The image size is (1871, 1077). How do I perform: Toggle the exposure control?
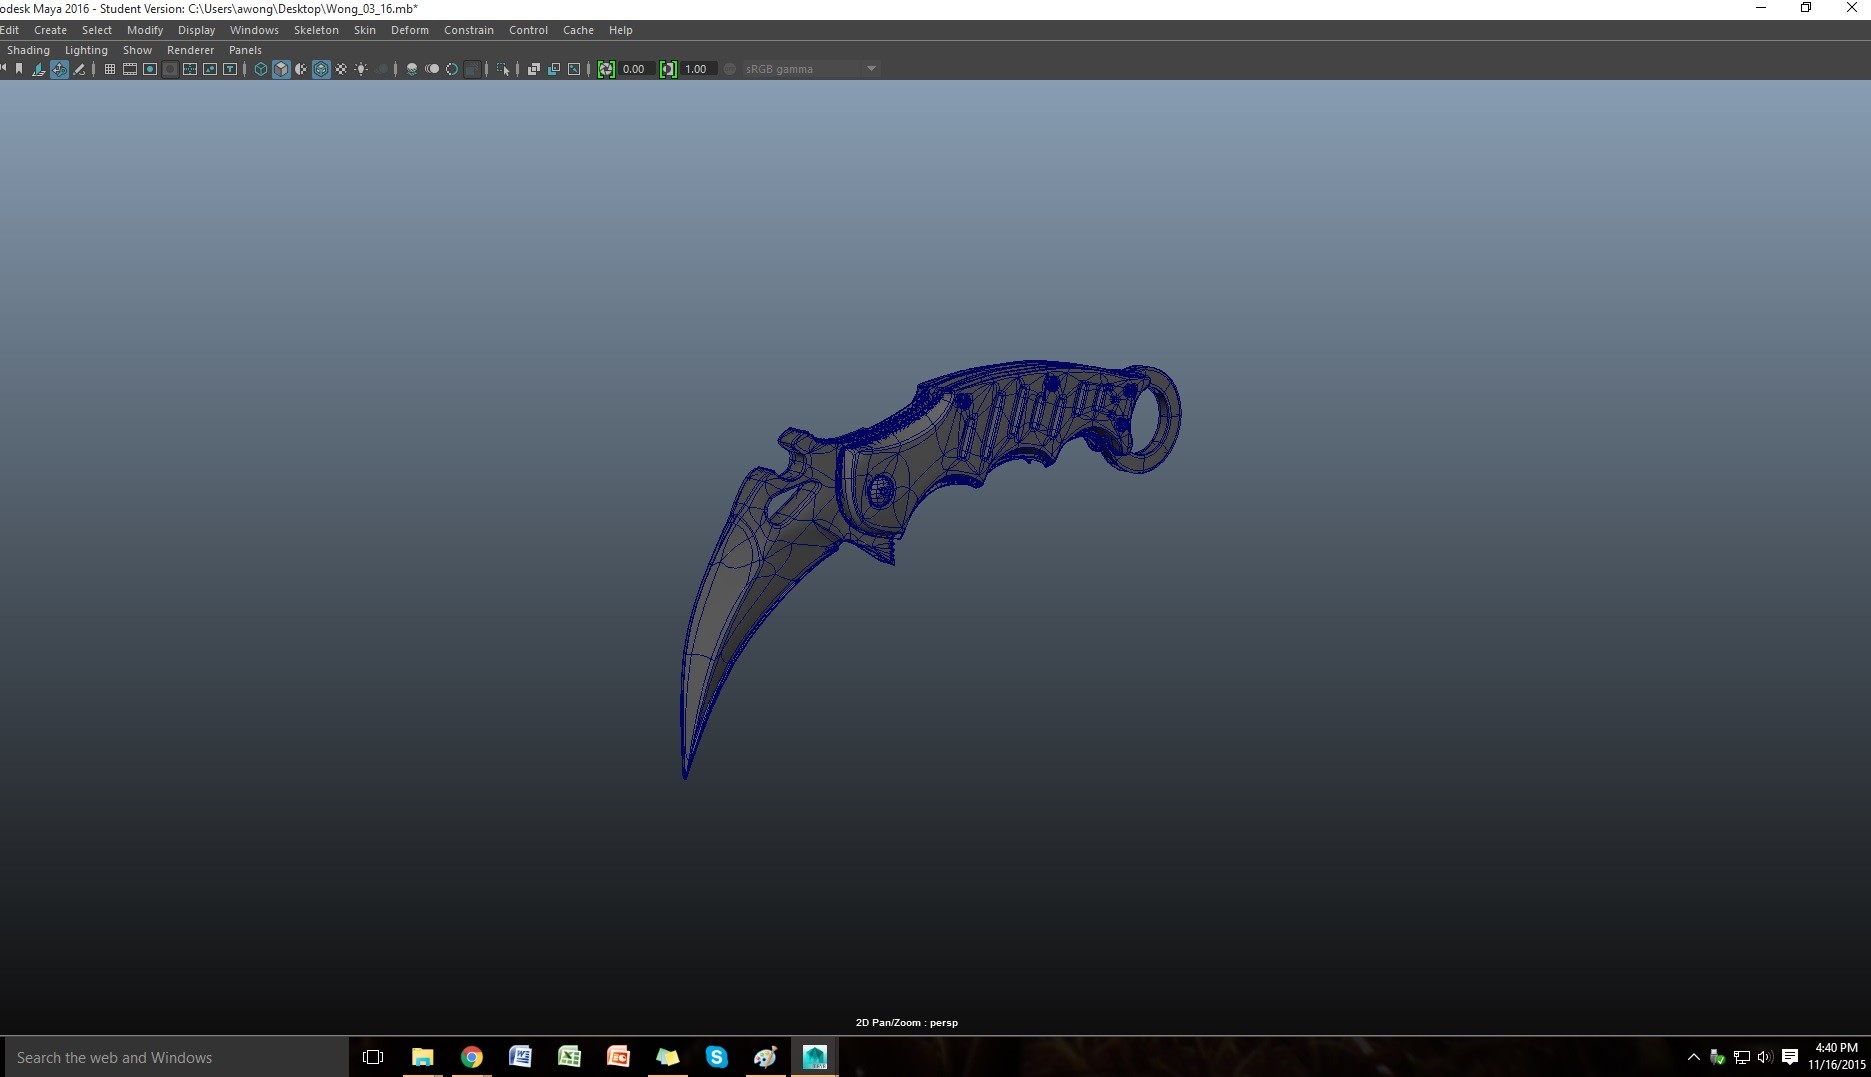(606, 69)
